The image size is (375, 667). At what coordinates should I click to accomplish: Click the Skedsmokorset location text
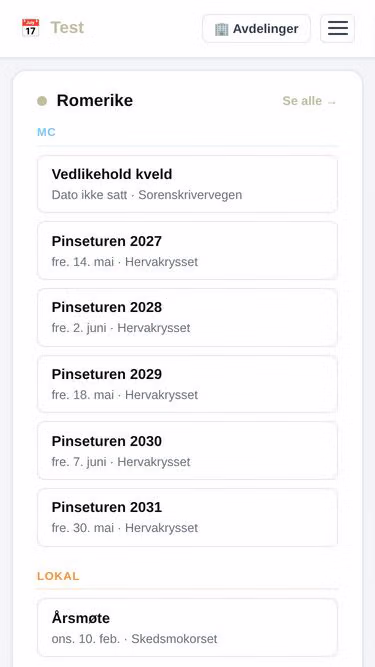pyautogui.click(x=174, y=638)
